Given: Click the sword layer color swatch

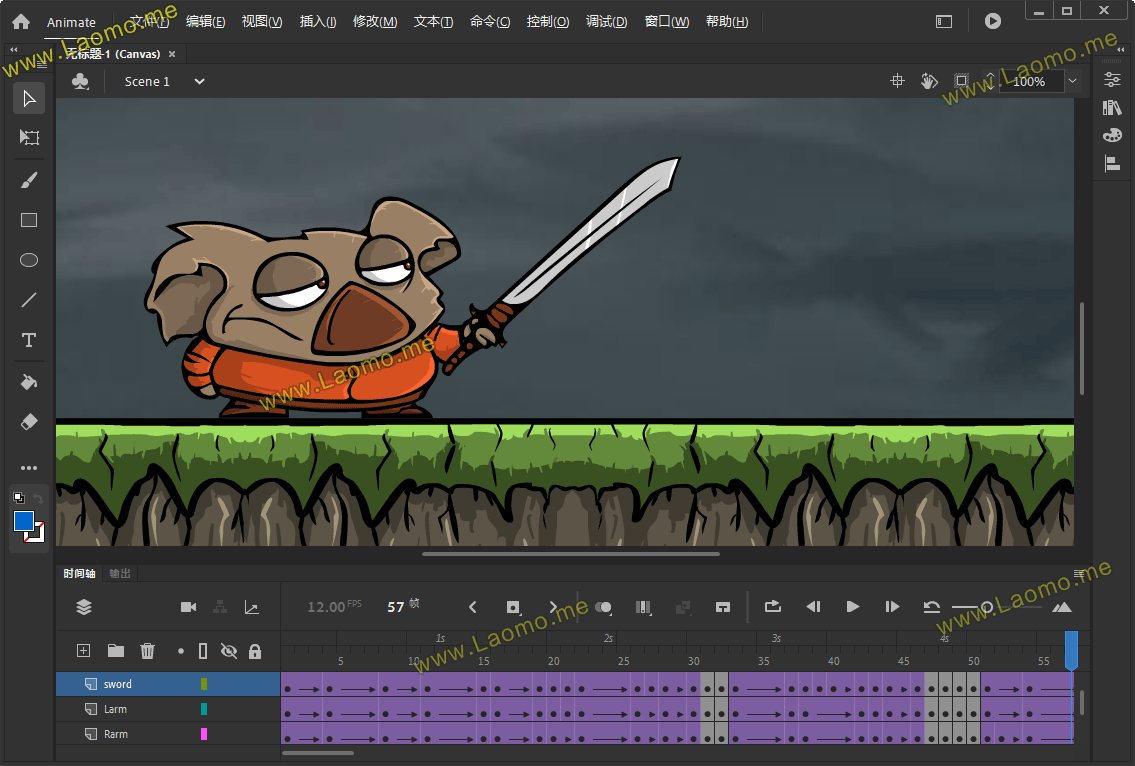Looking at the screenshot, I should [x=204, y=684].
